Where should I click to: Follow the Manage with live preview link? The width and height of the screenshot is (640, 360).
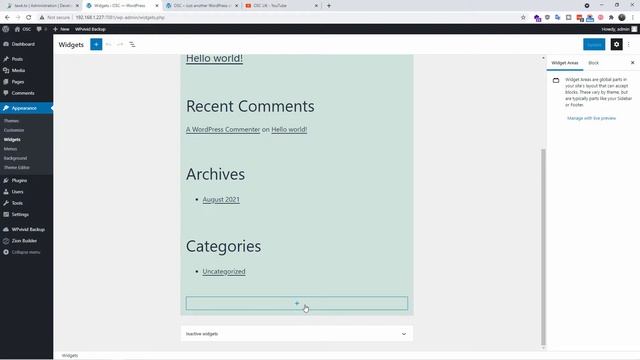(591, 118)
